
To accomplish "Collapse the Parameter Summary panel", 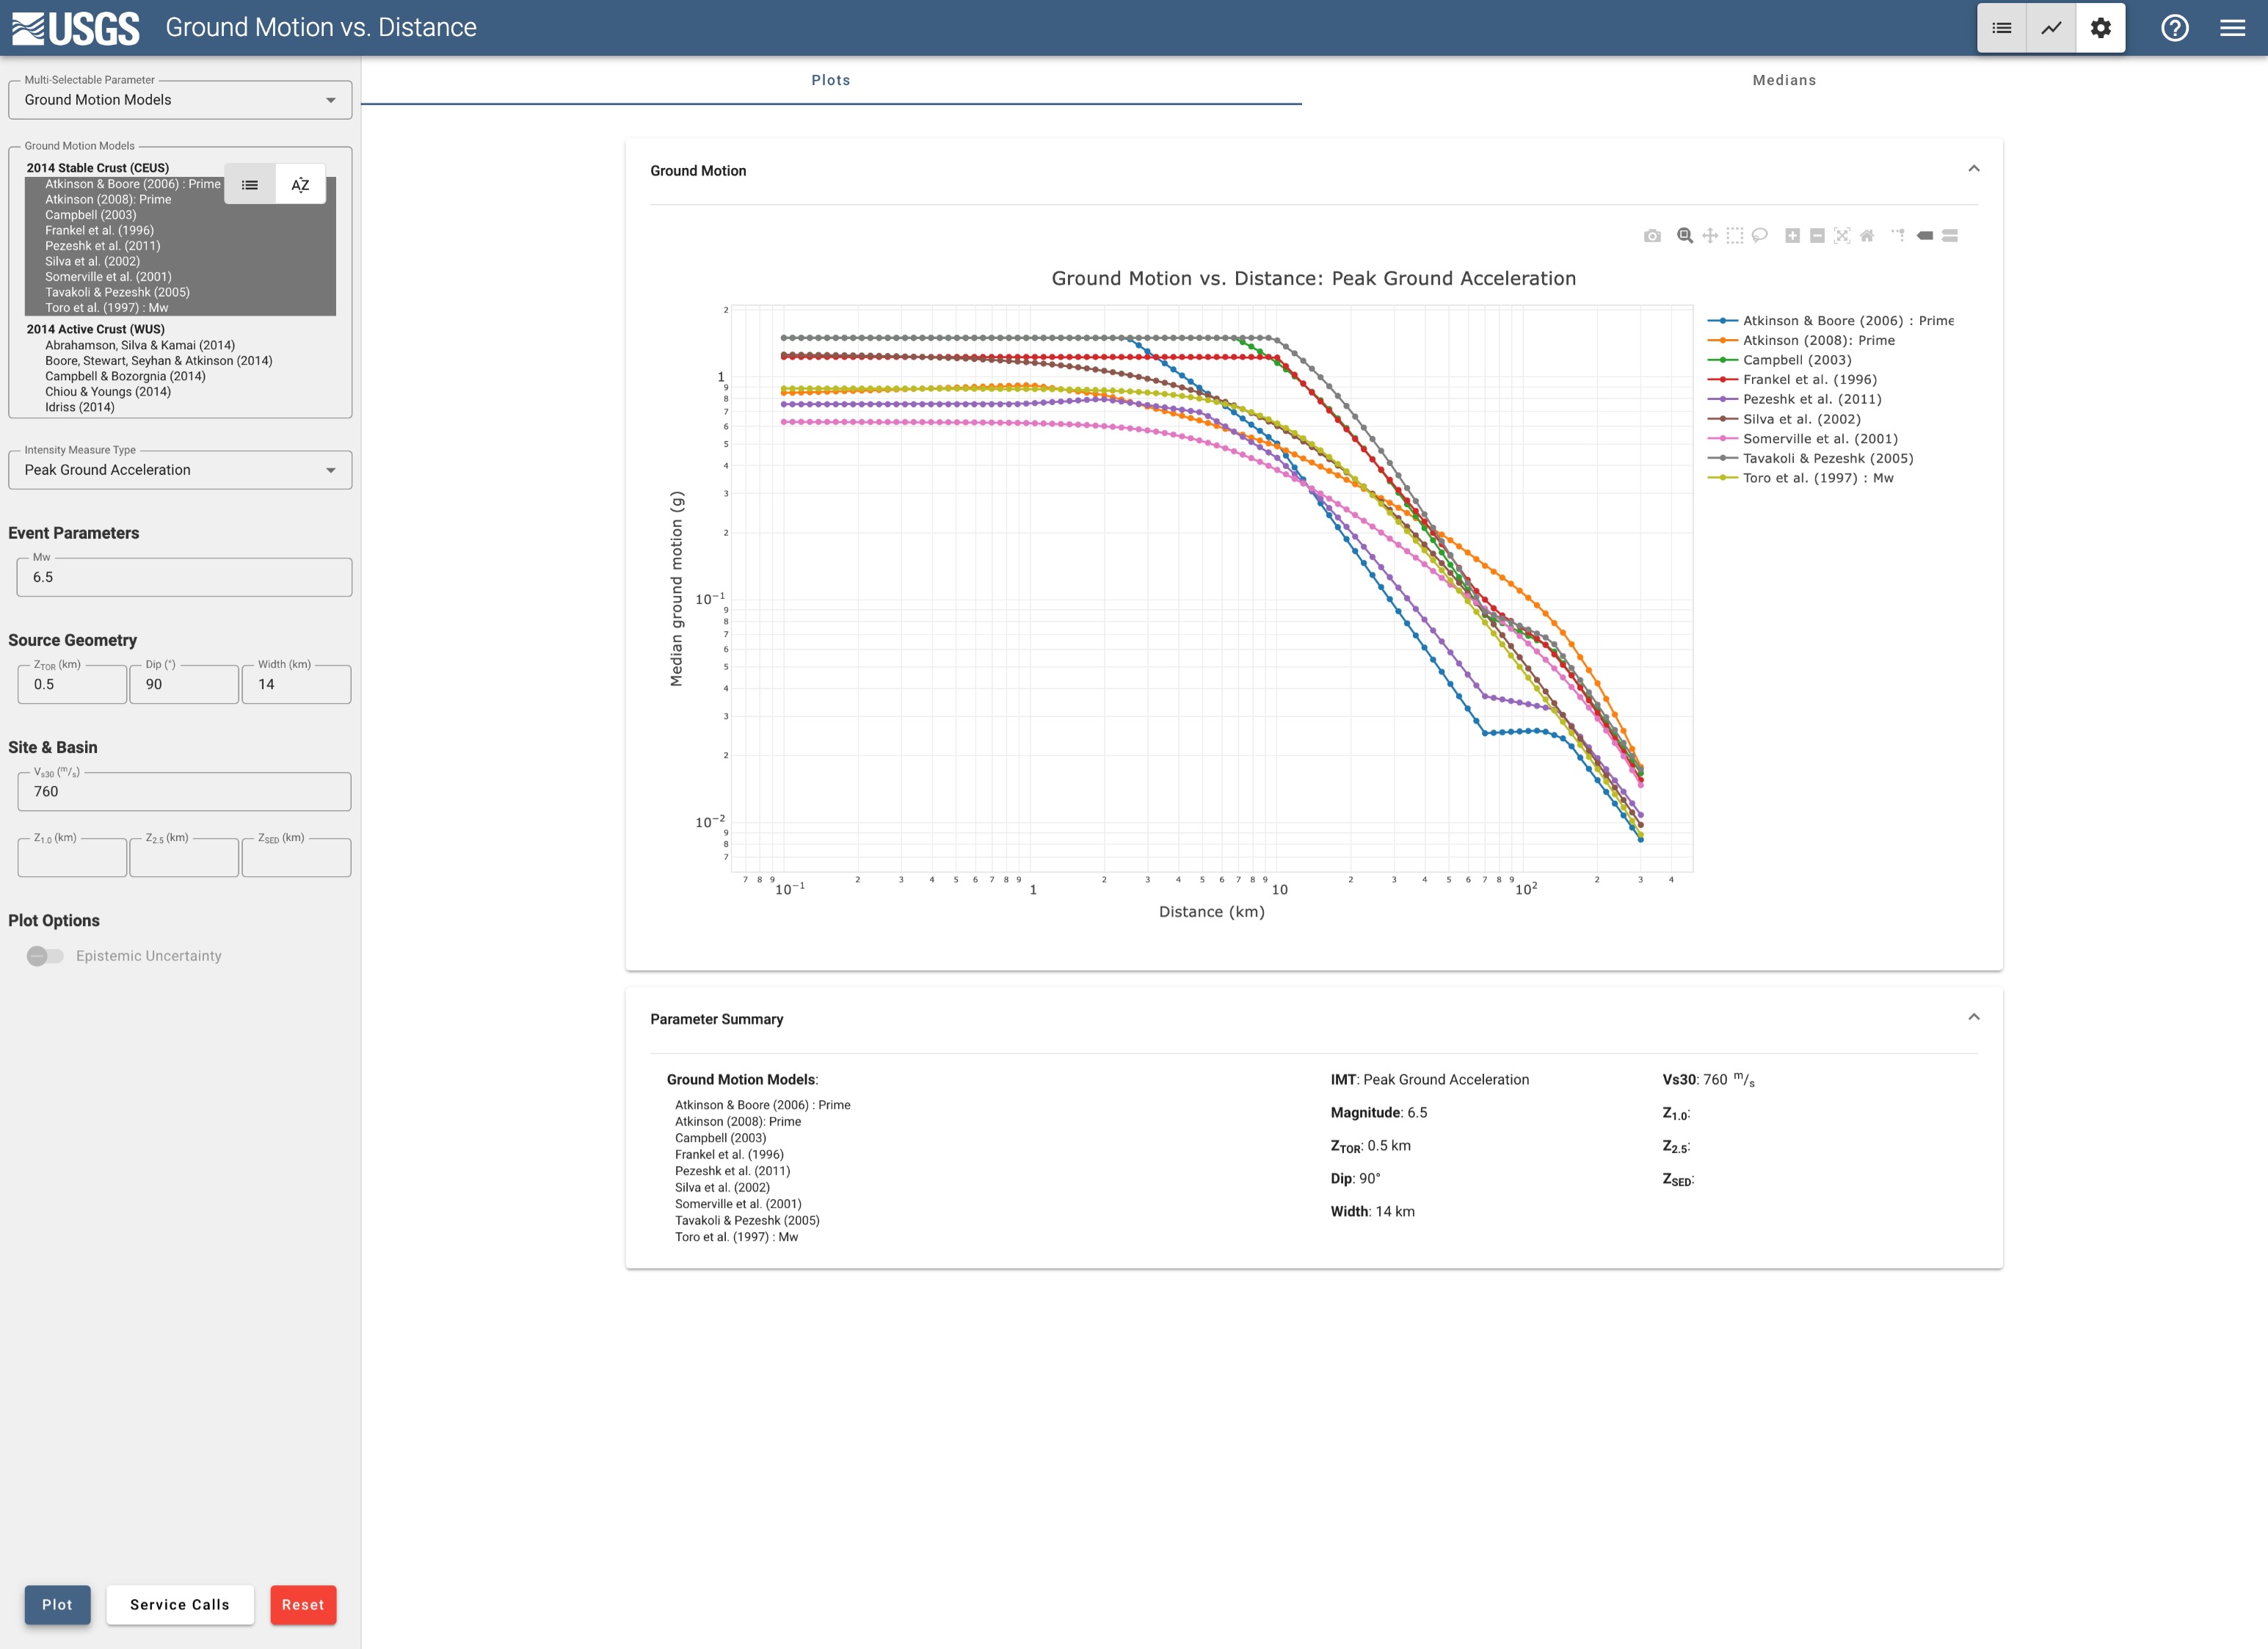I will pyautogui.click(x=1974, y=1017).
